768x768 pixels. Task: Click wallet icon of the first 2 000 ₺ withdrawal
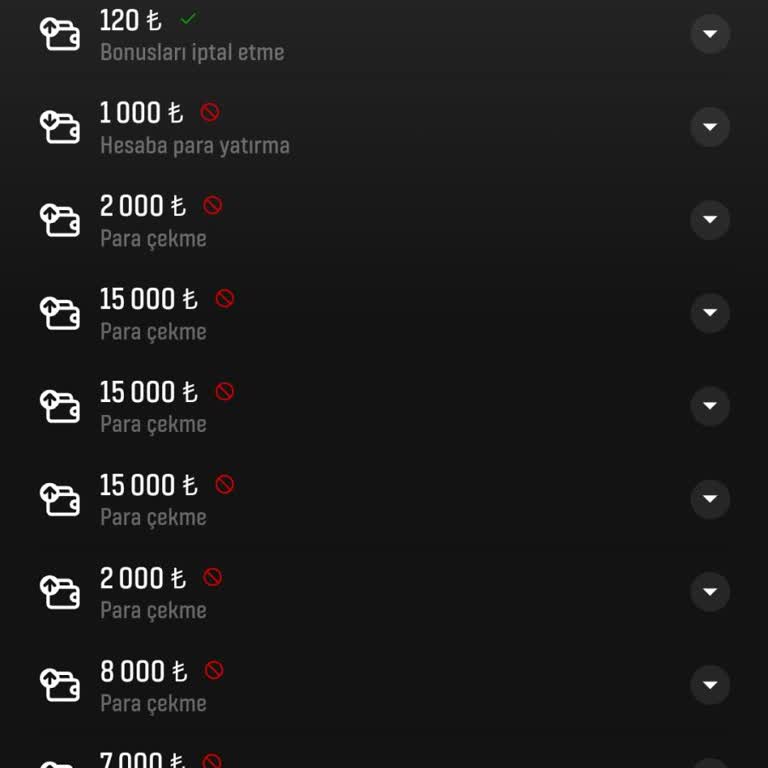click(x=59, y=220)
